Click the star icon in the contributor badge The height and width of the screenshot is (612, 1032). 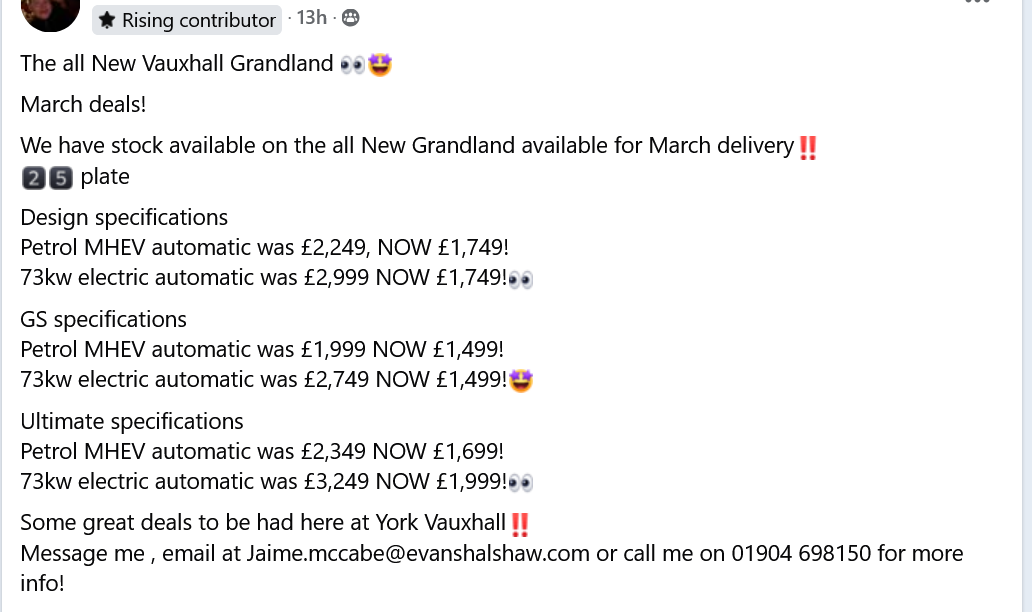coord(107,20)
